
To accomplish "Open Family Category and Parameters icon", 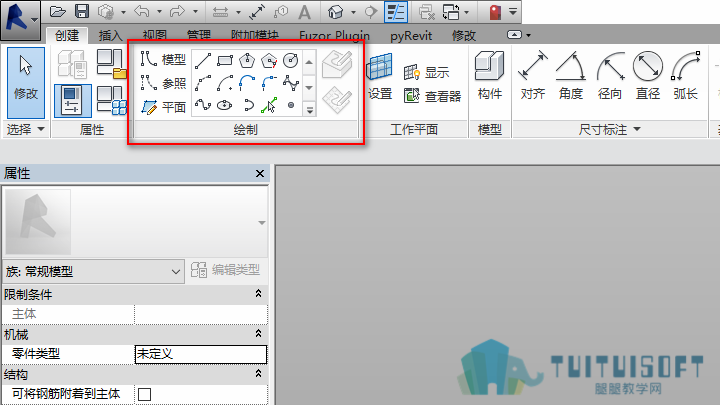I will tap(112, 64).
